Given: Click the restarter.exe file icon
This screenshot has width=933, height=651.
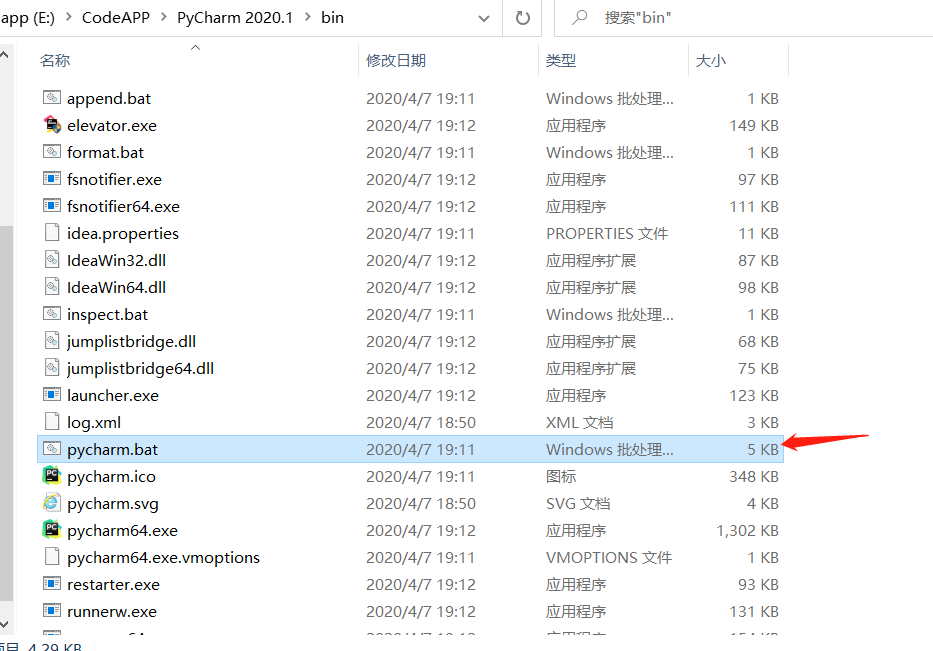Looking at the screenshot, I should (x=52, y=584).
